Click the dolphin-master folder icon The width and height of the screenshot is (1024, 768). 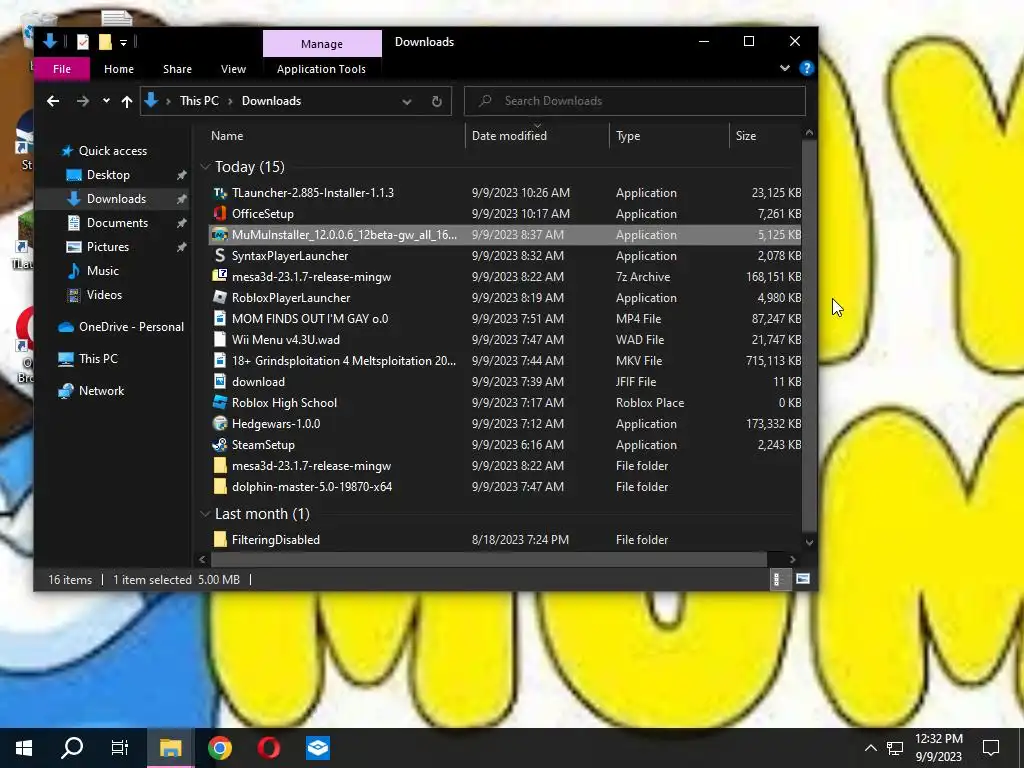[x=220, y=487]
